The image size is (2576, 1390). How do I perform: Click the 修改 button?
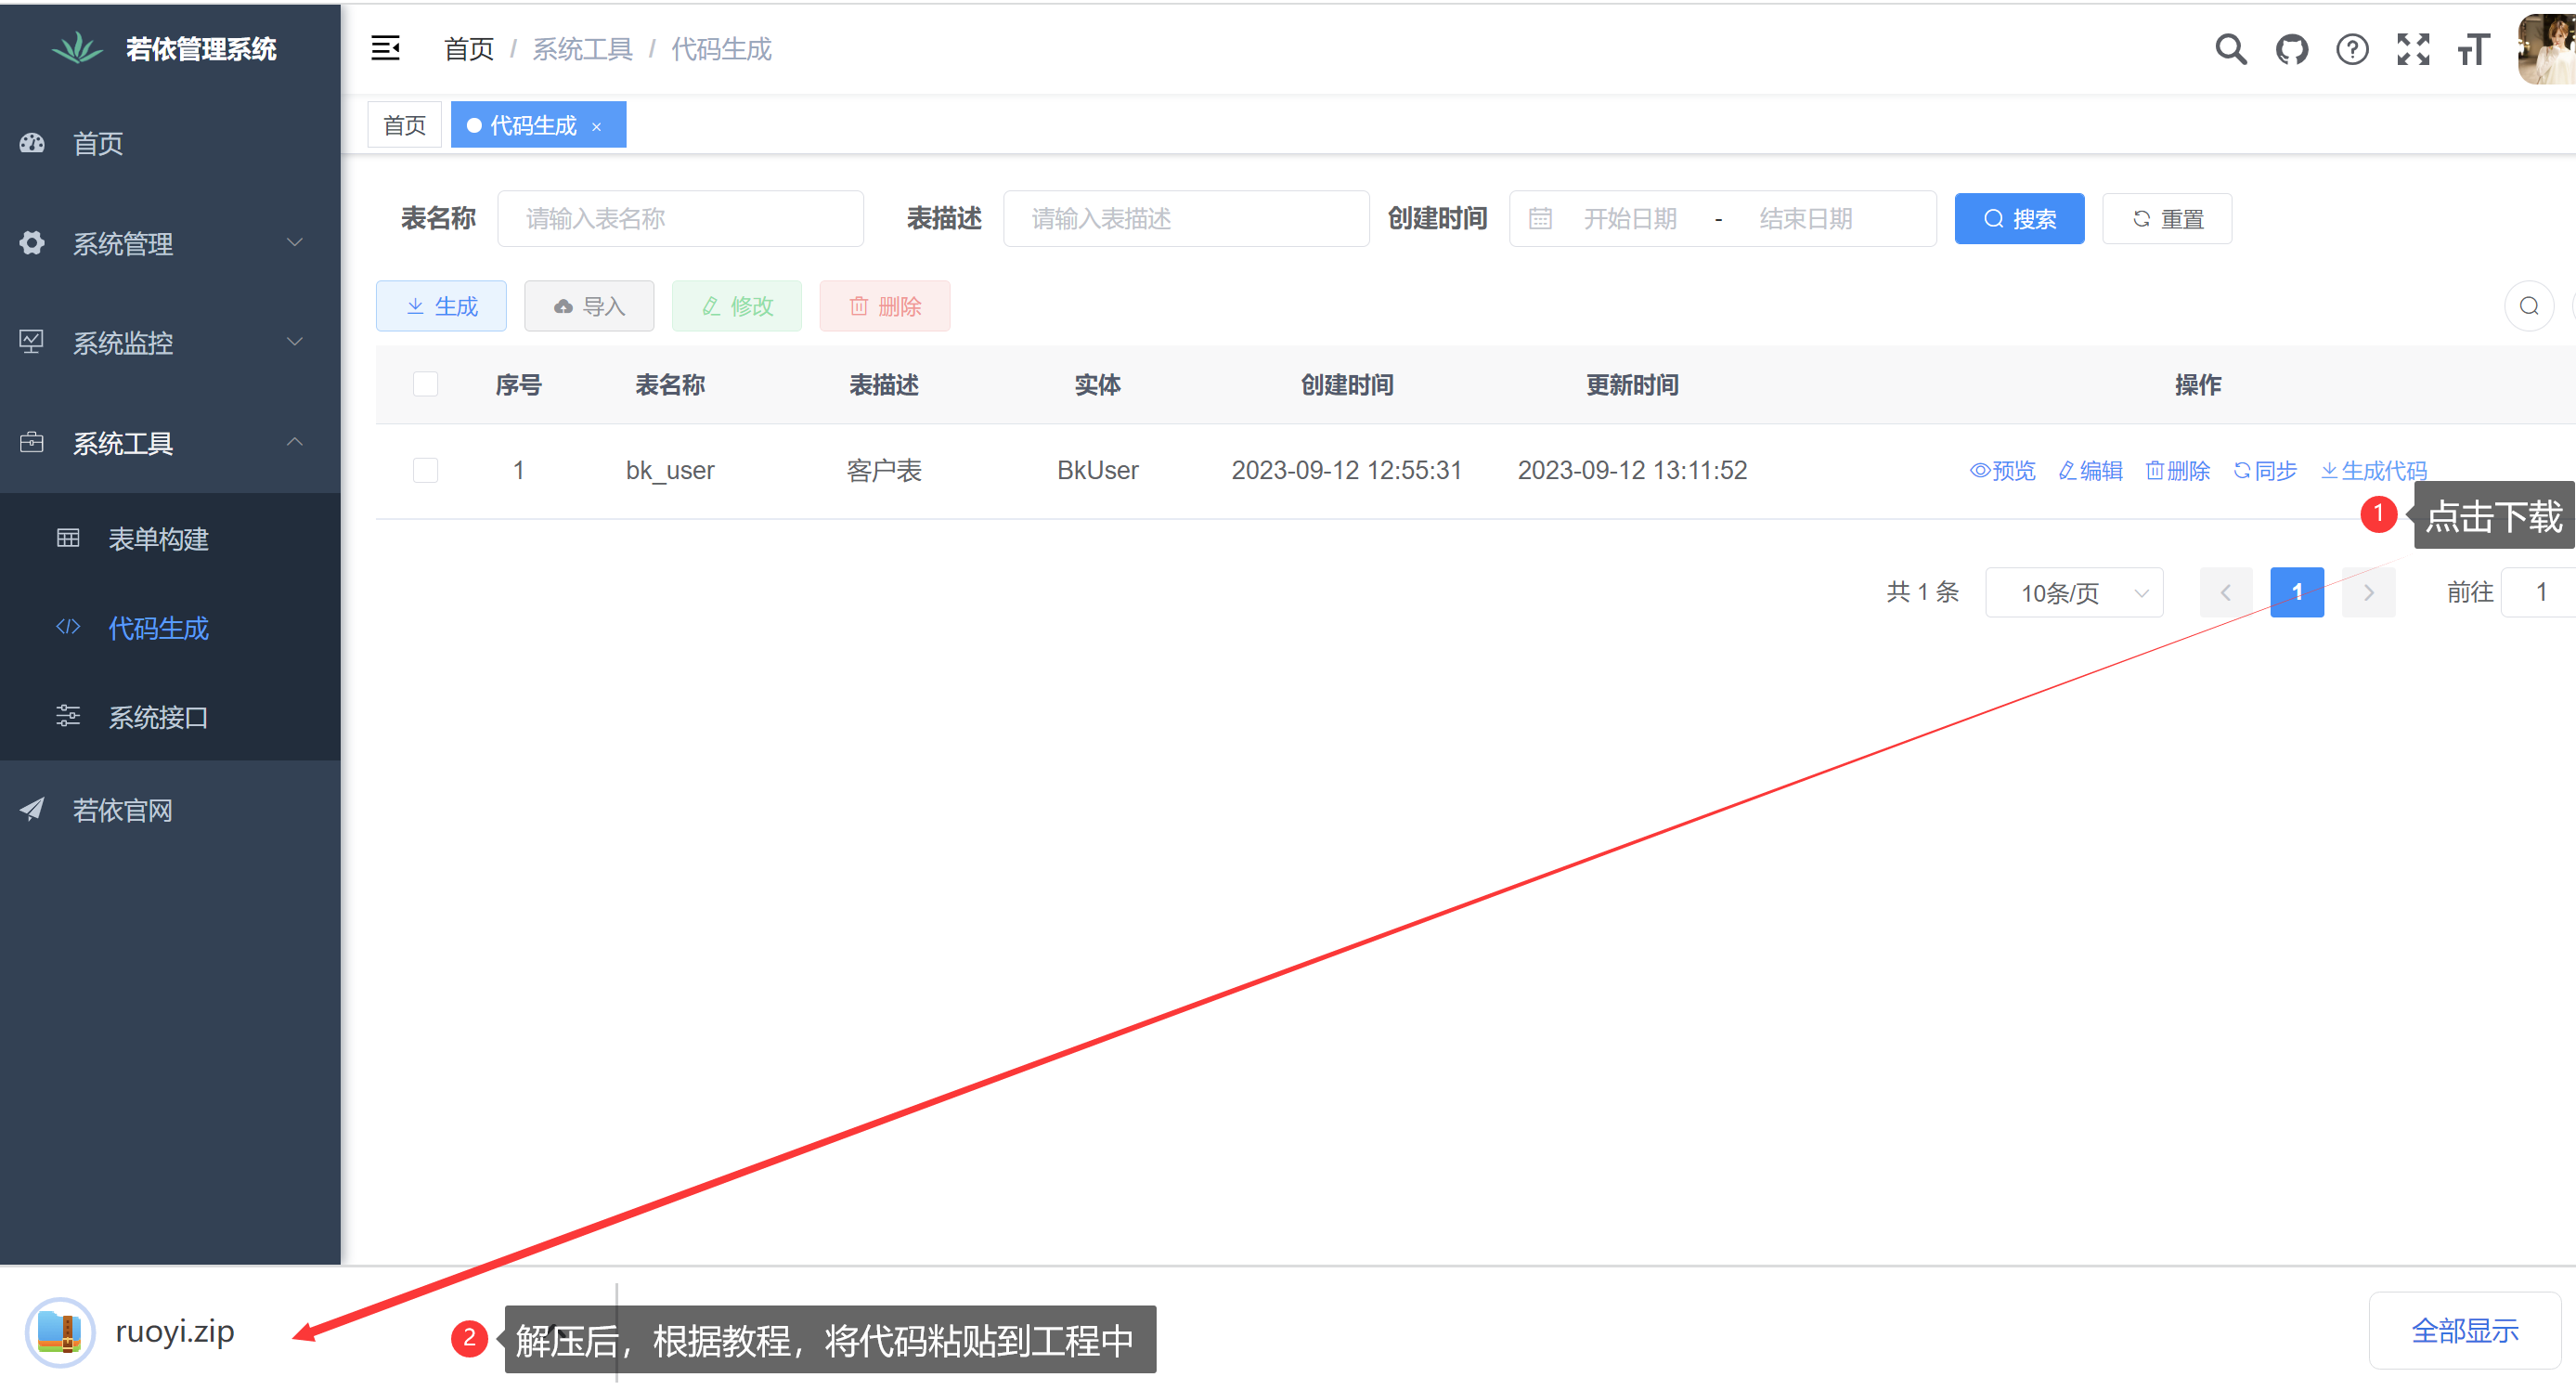tap(736, 306)
